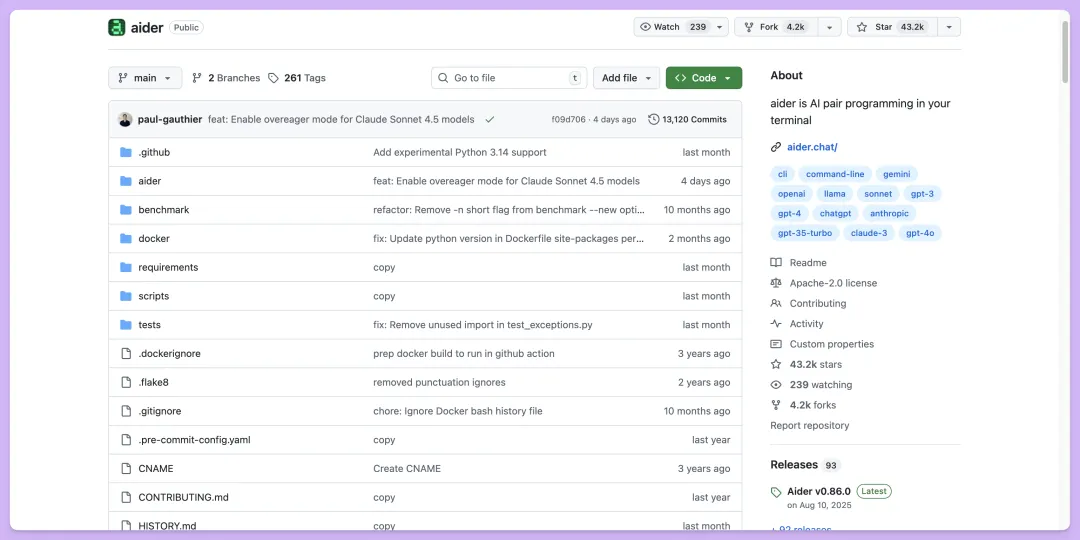
Task: Click paul-gauthier's avatar image
Action: pos(125,119)
